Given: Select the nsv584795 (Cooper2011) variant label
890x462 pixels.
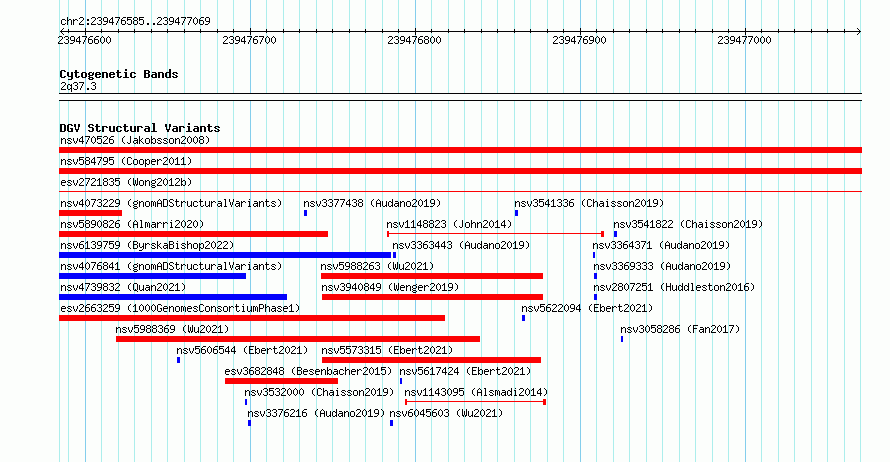Looking at the screenshot, I should [x=126, y=161].
